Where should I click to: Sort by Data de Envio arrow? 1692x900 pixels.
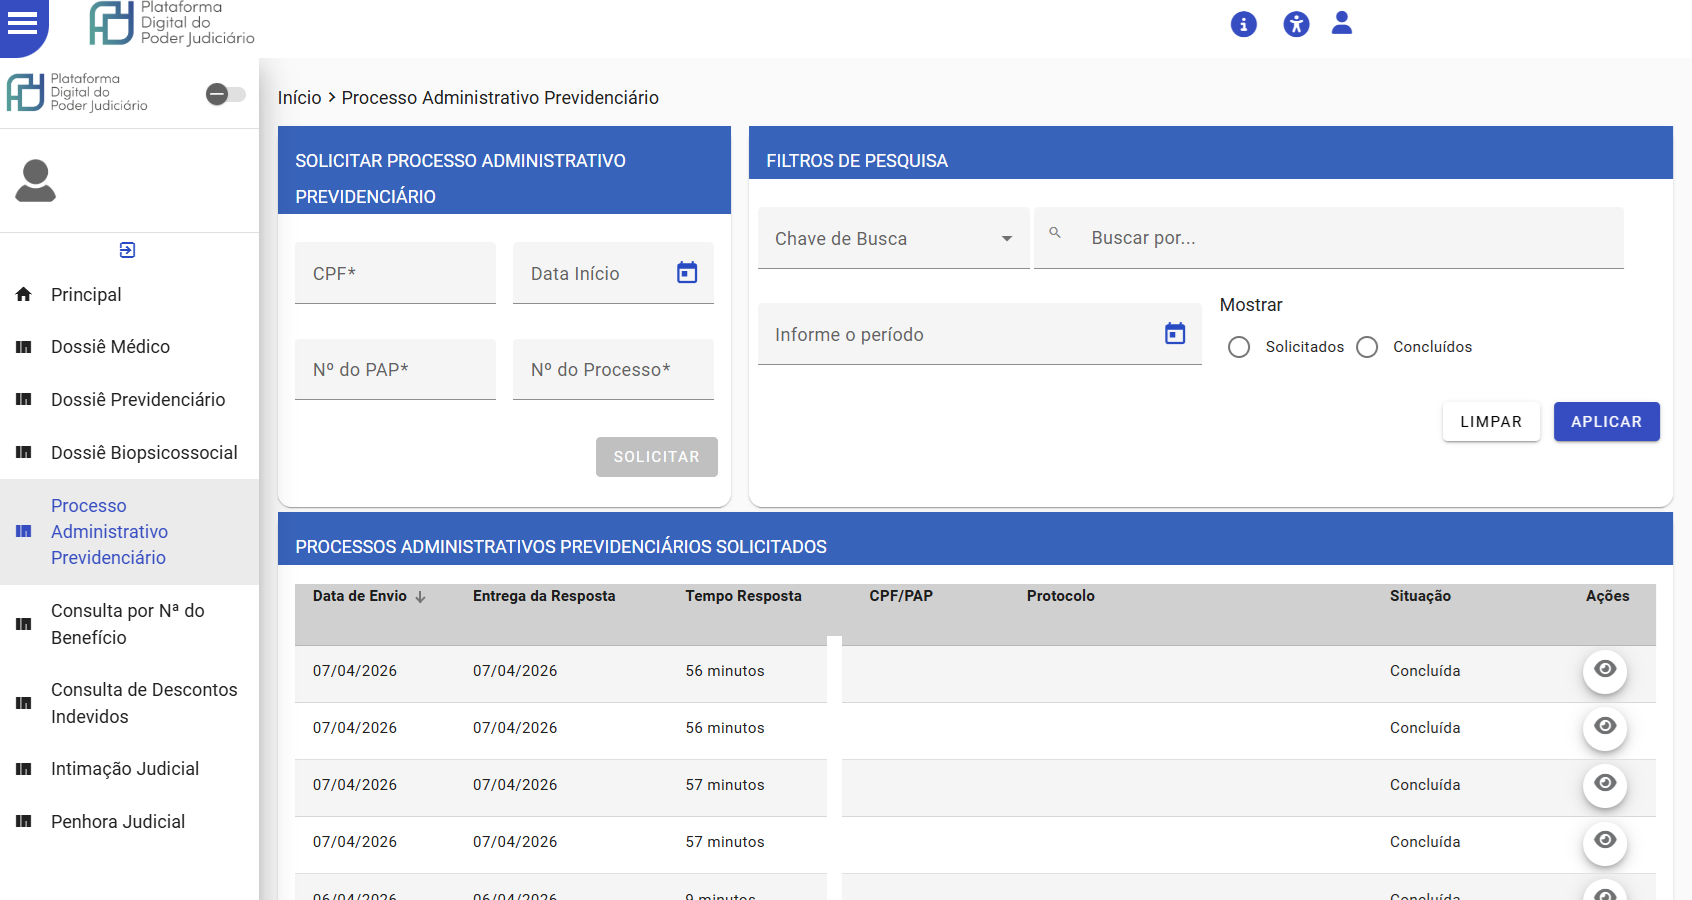click(x=421, y=597)
